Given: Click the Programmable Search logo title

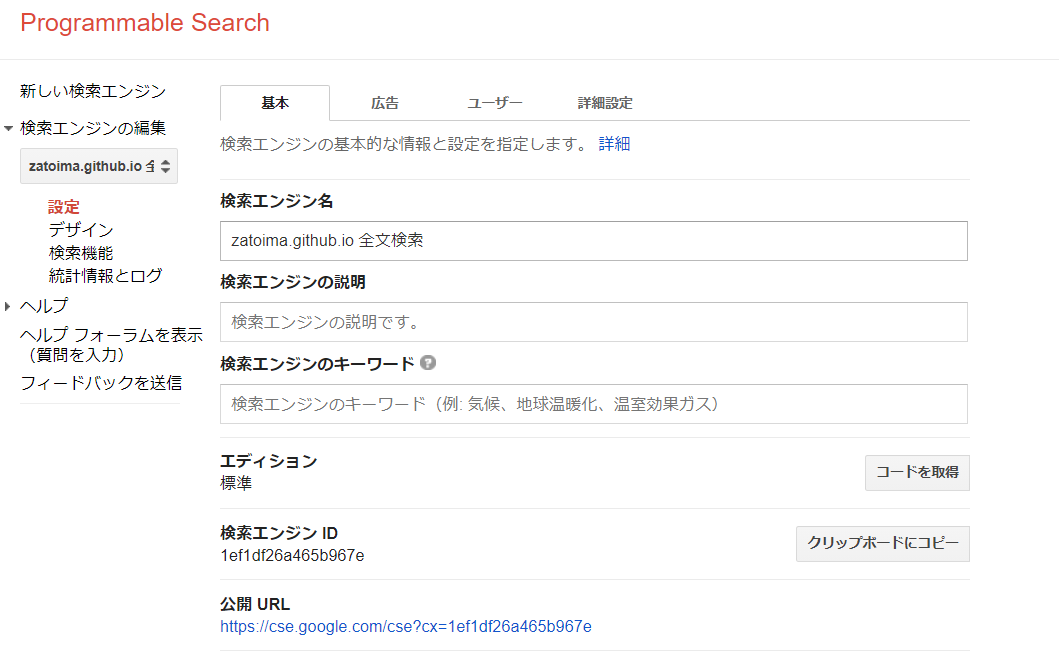Looking at the screenshot, I should click(x=145, y=23).
